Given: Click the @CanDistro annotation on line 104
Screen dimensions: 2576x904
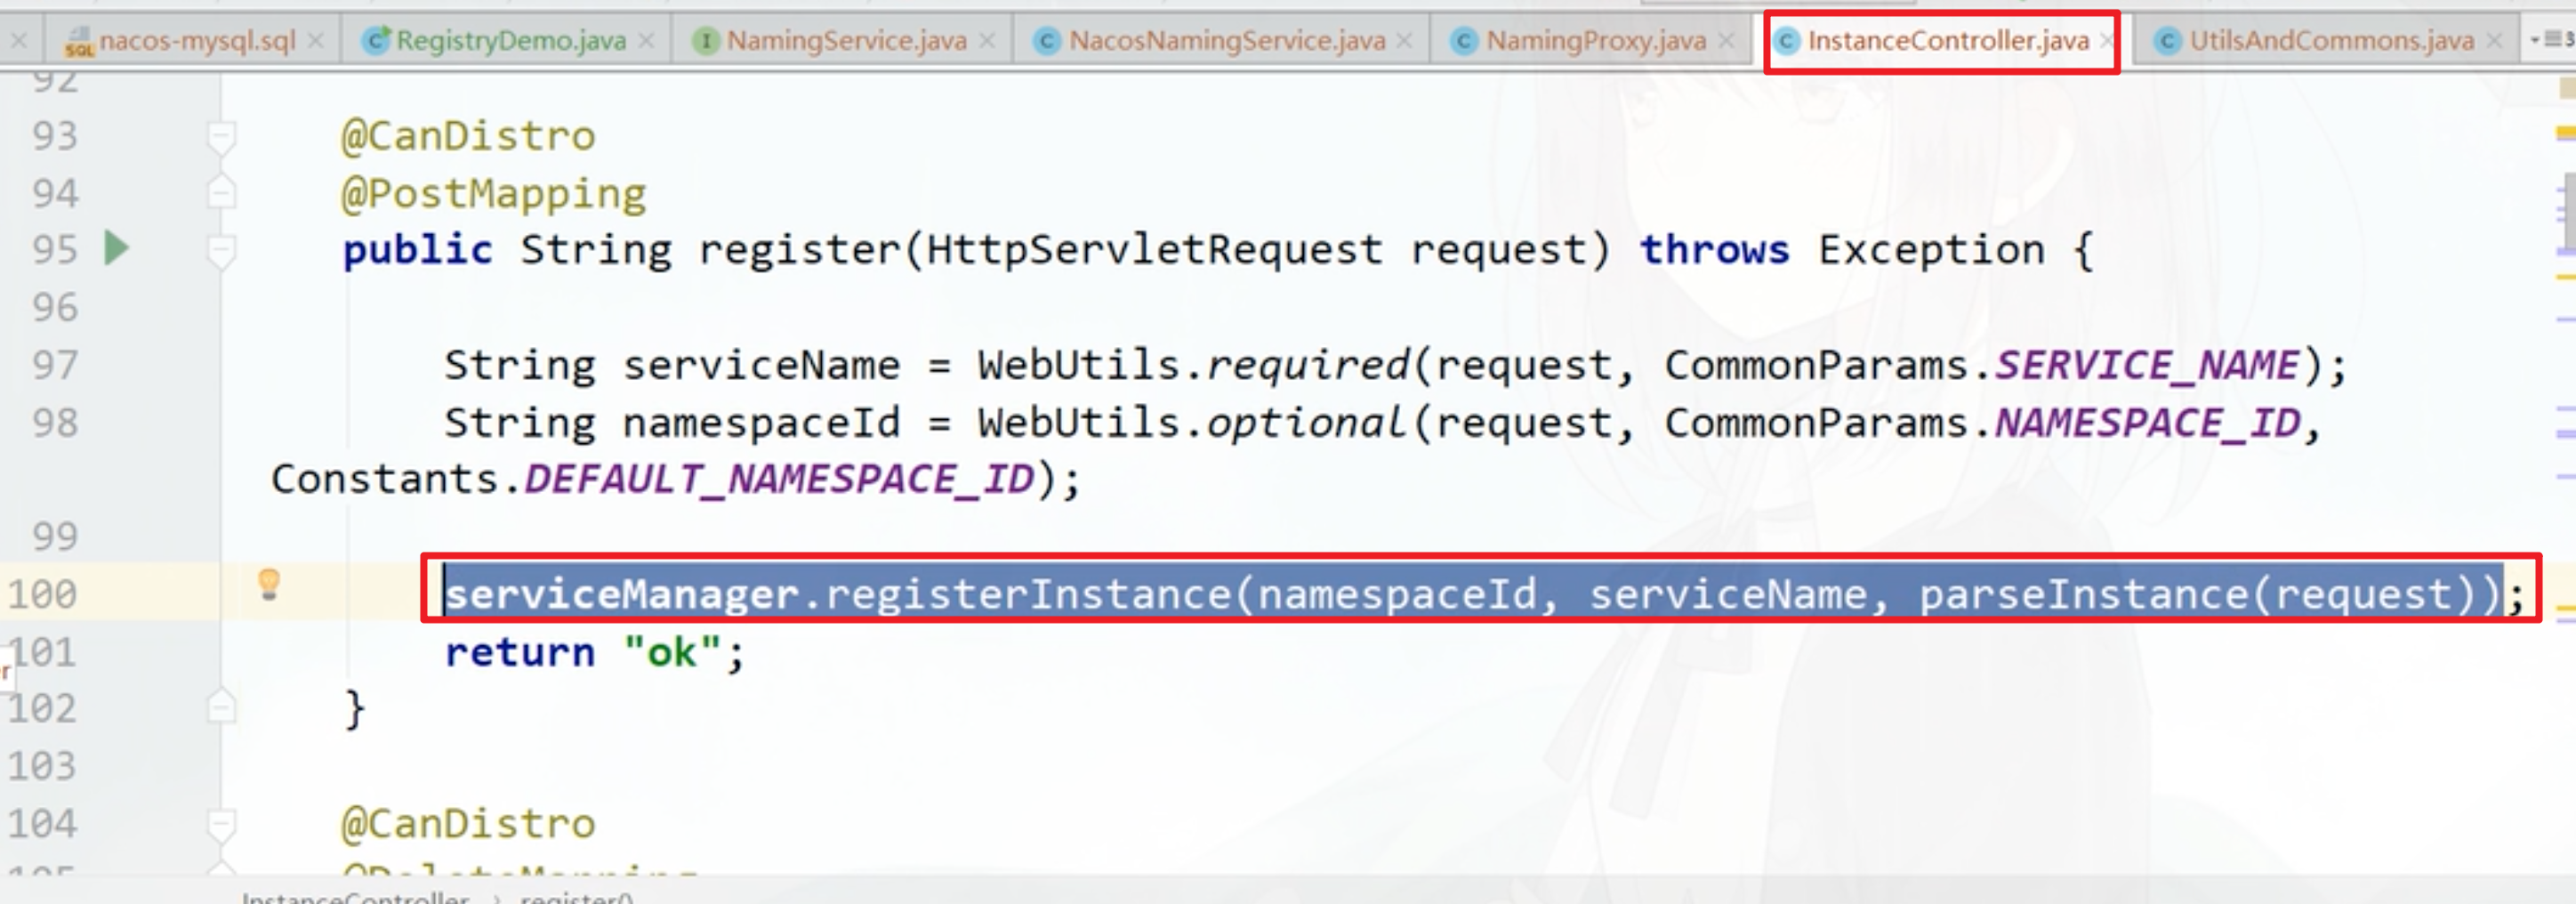Looking at the screenshot, I should (468, 825).
